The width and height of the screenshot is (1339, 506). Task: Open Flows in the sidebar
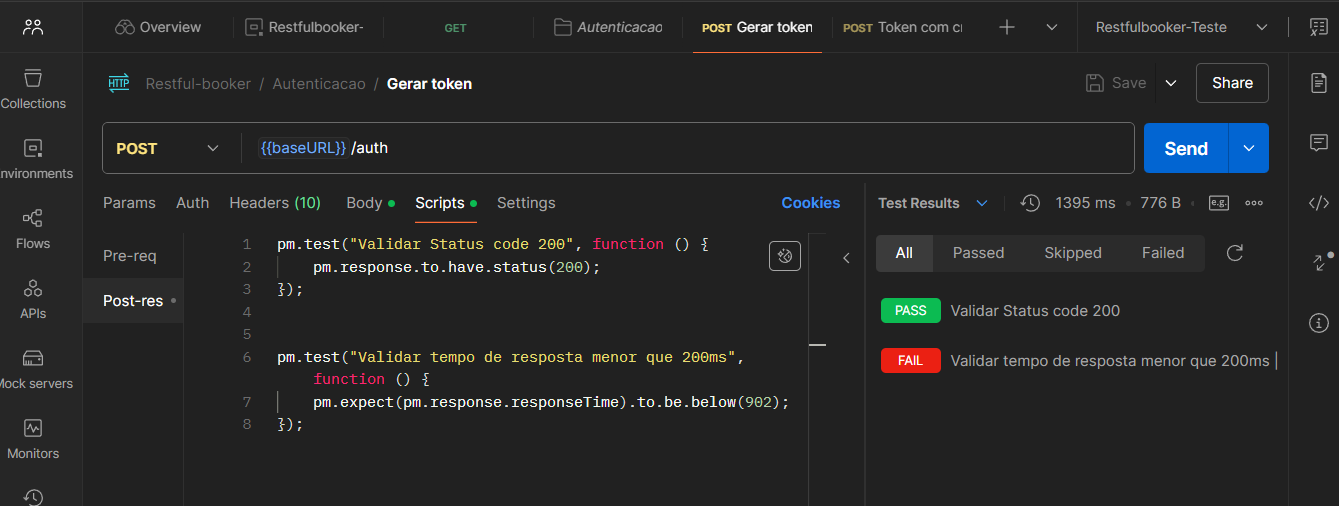[x=33, y=229]
